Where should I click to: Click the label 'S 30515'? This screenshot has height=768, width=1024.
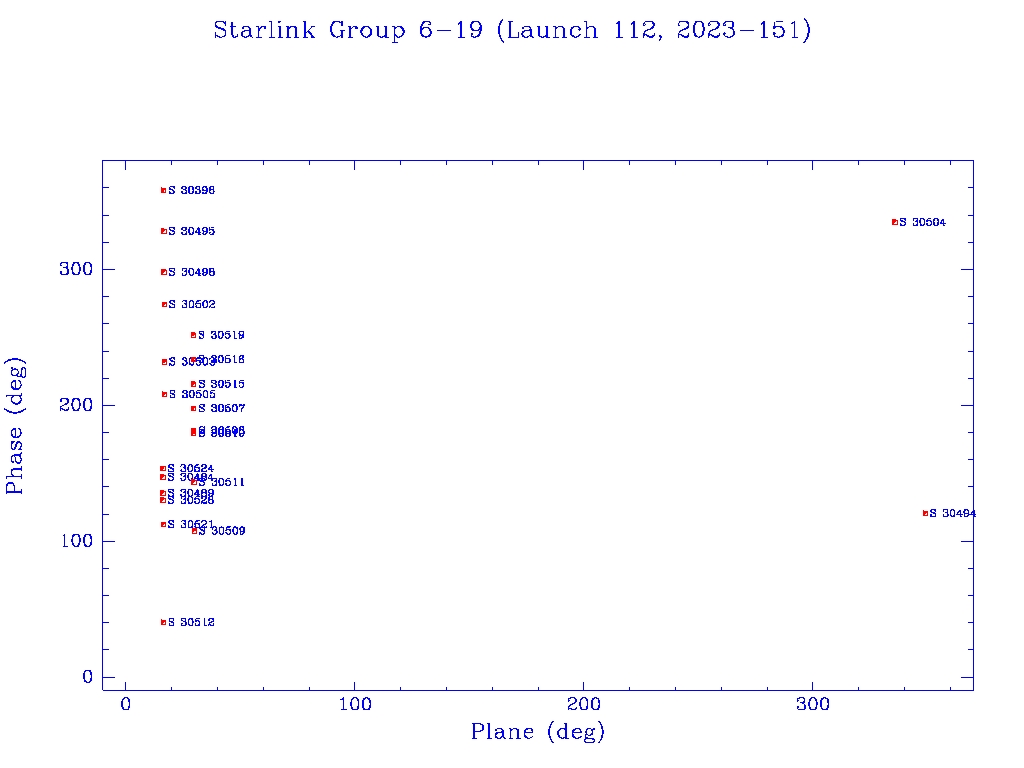221,384
